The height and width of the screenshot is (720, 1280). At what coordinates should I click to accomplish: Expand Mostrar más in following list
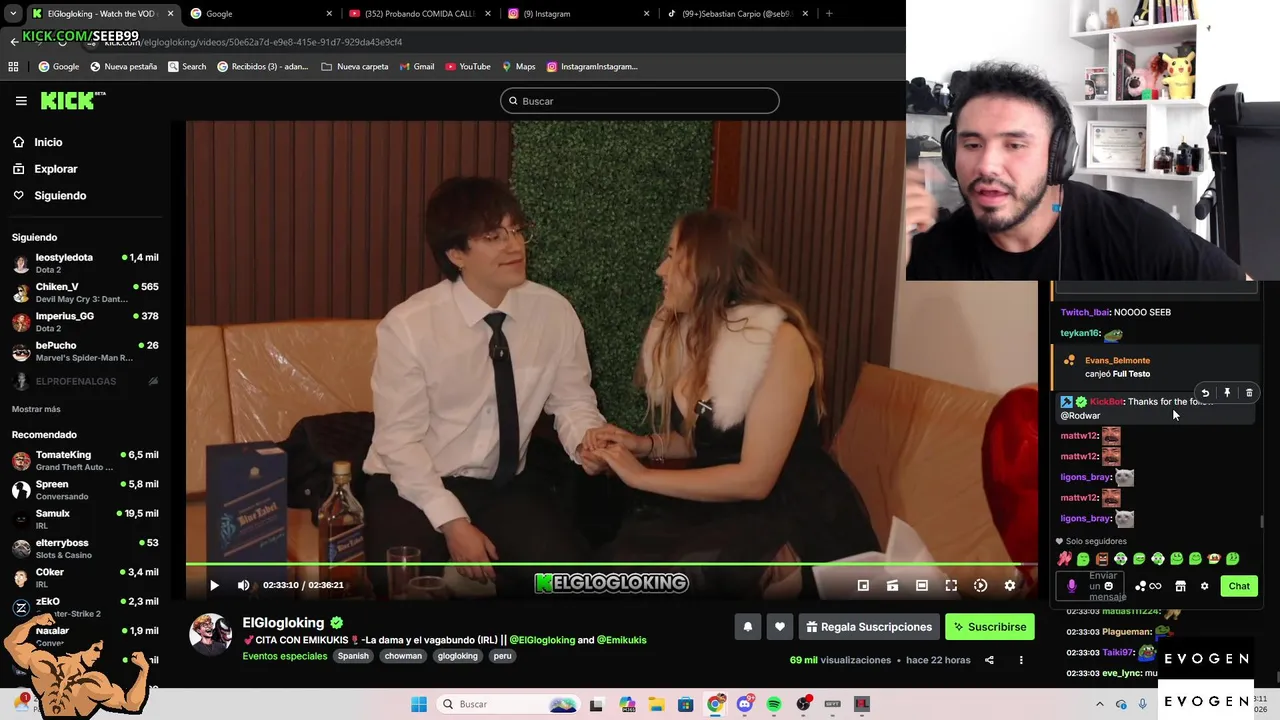[x=36, y=409]
